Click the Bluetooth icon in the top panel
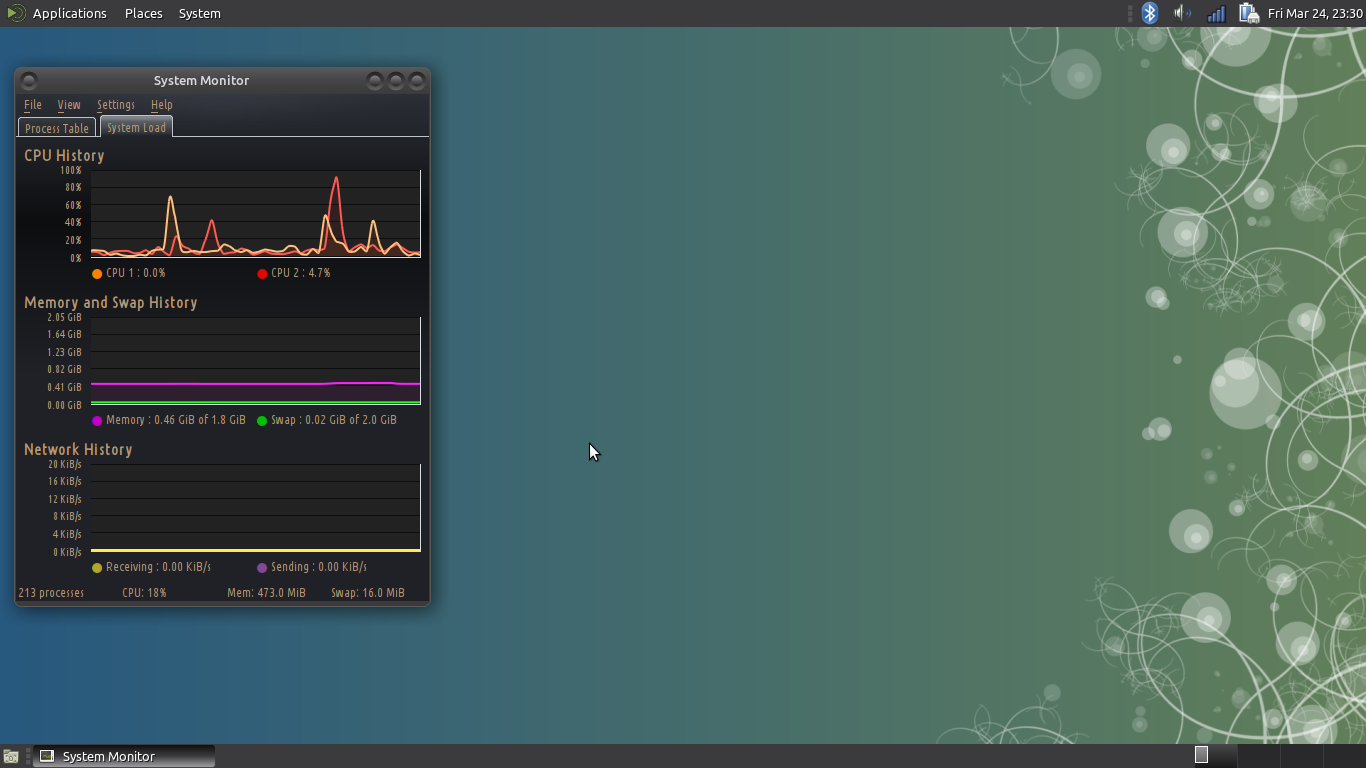Image resolution: width=1366 pixels, height=768 pixels. (1150, 13)
